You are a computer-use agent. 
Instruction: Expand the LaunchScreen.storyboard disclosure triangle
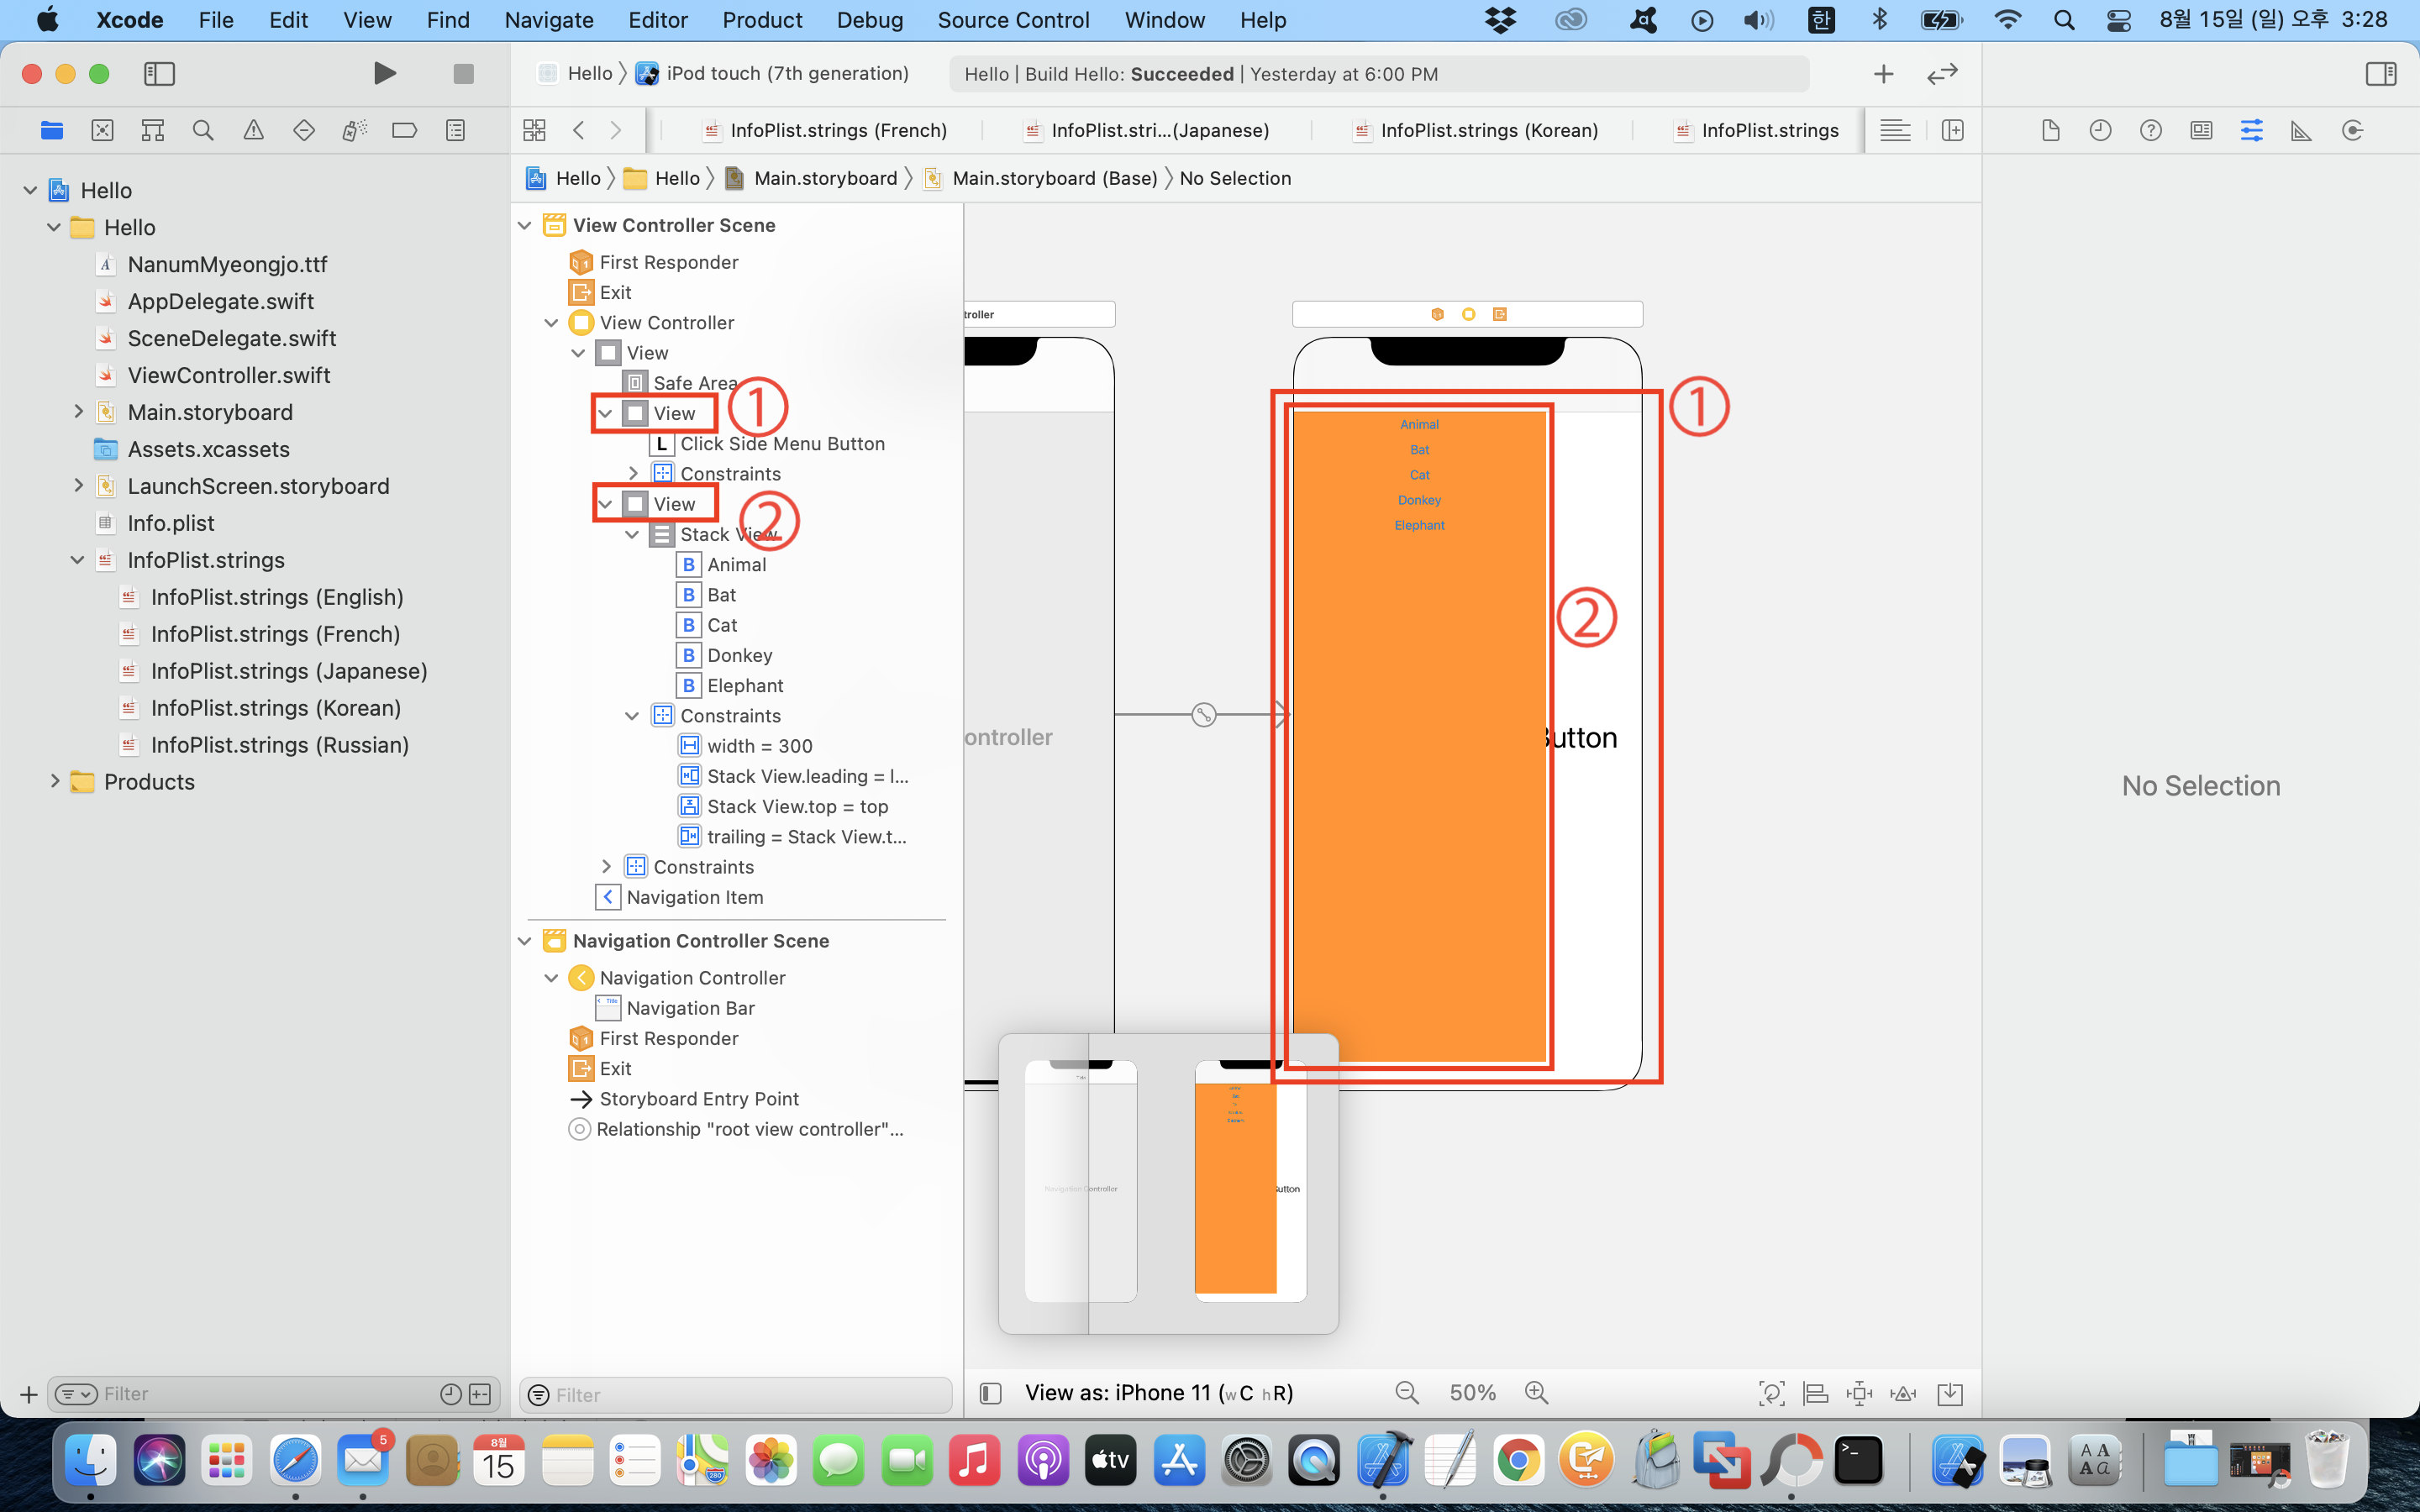(78, 486)
